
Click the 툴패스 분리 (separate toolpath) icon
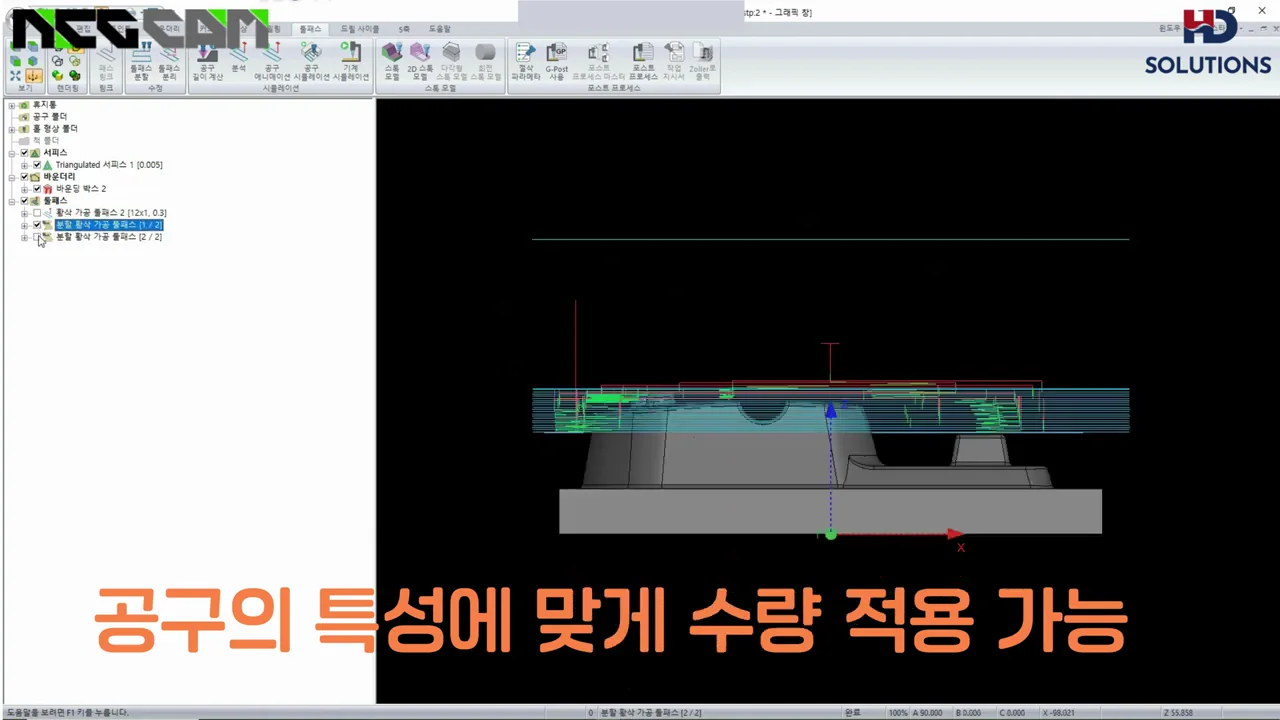tap(169, 59)
